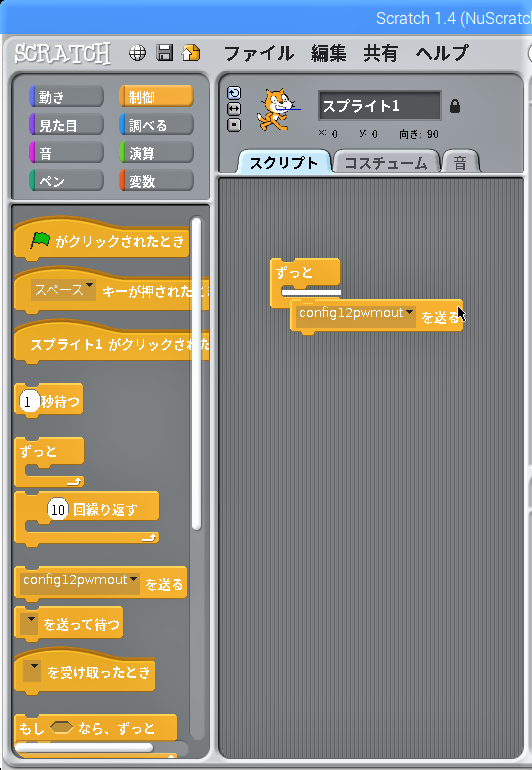The width and height of the screenshot is (532, 770).
Task: Open the 共有 menu
Action: click(x=381, y=53)
